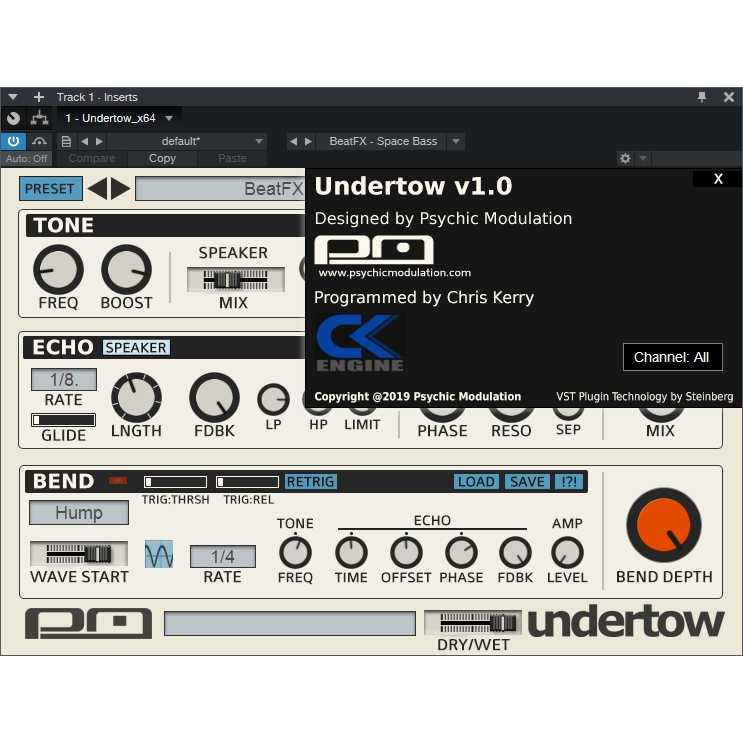The image size is (743, 743).
Task: Open the Channel: All selector
Action: [672, 357]
